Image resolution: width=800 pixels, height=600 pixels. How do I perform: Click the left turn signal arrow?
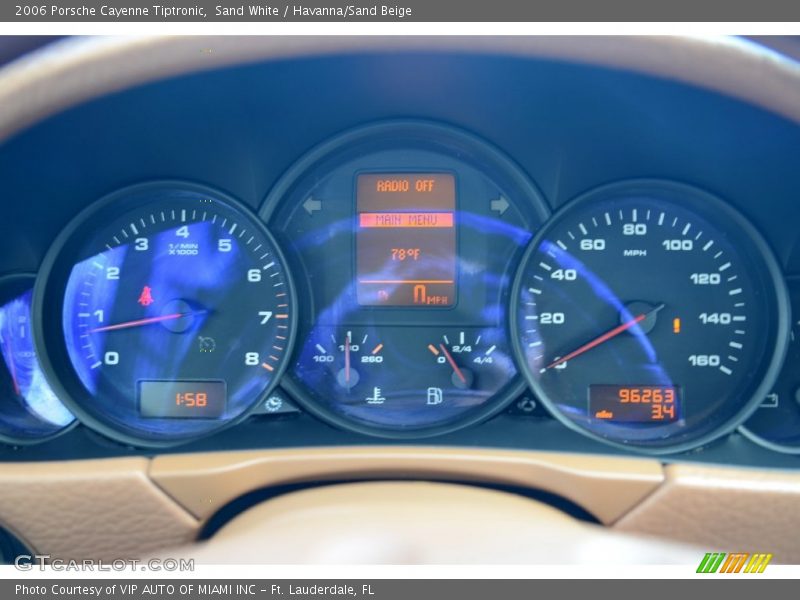click(x=312, y=206)
